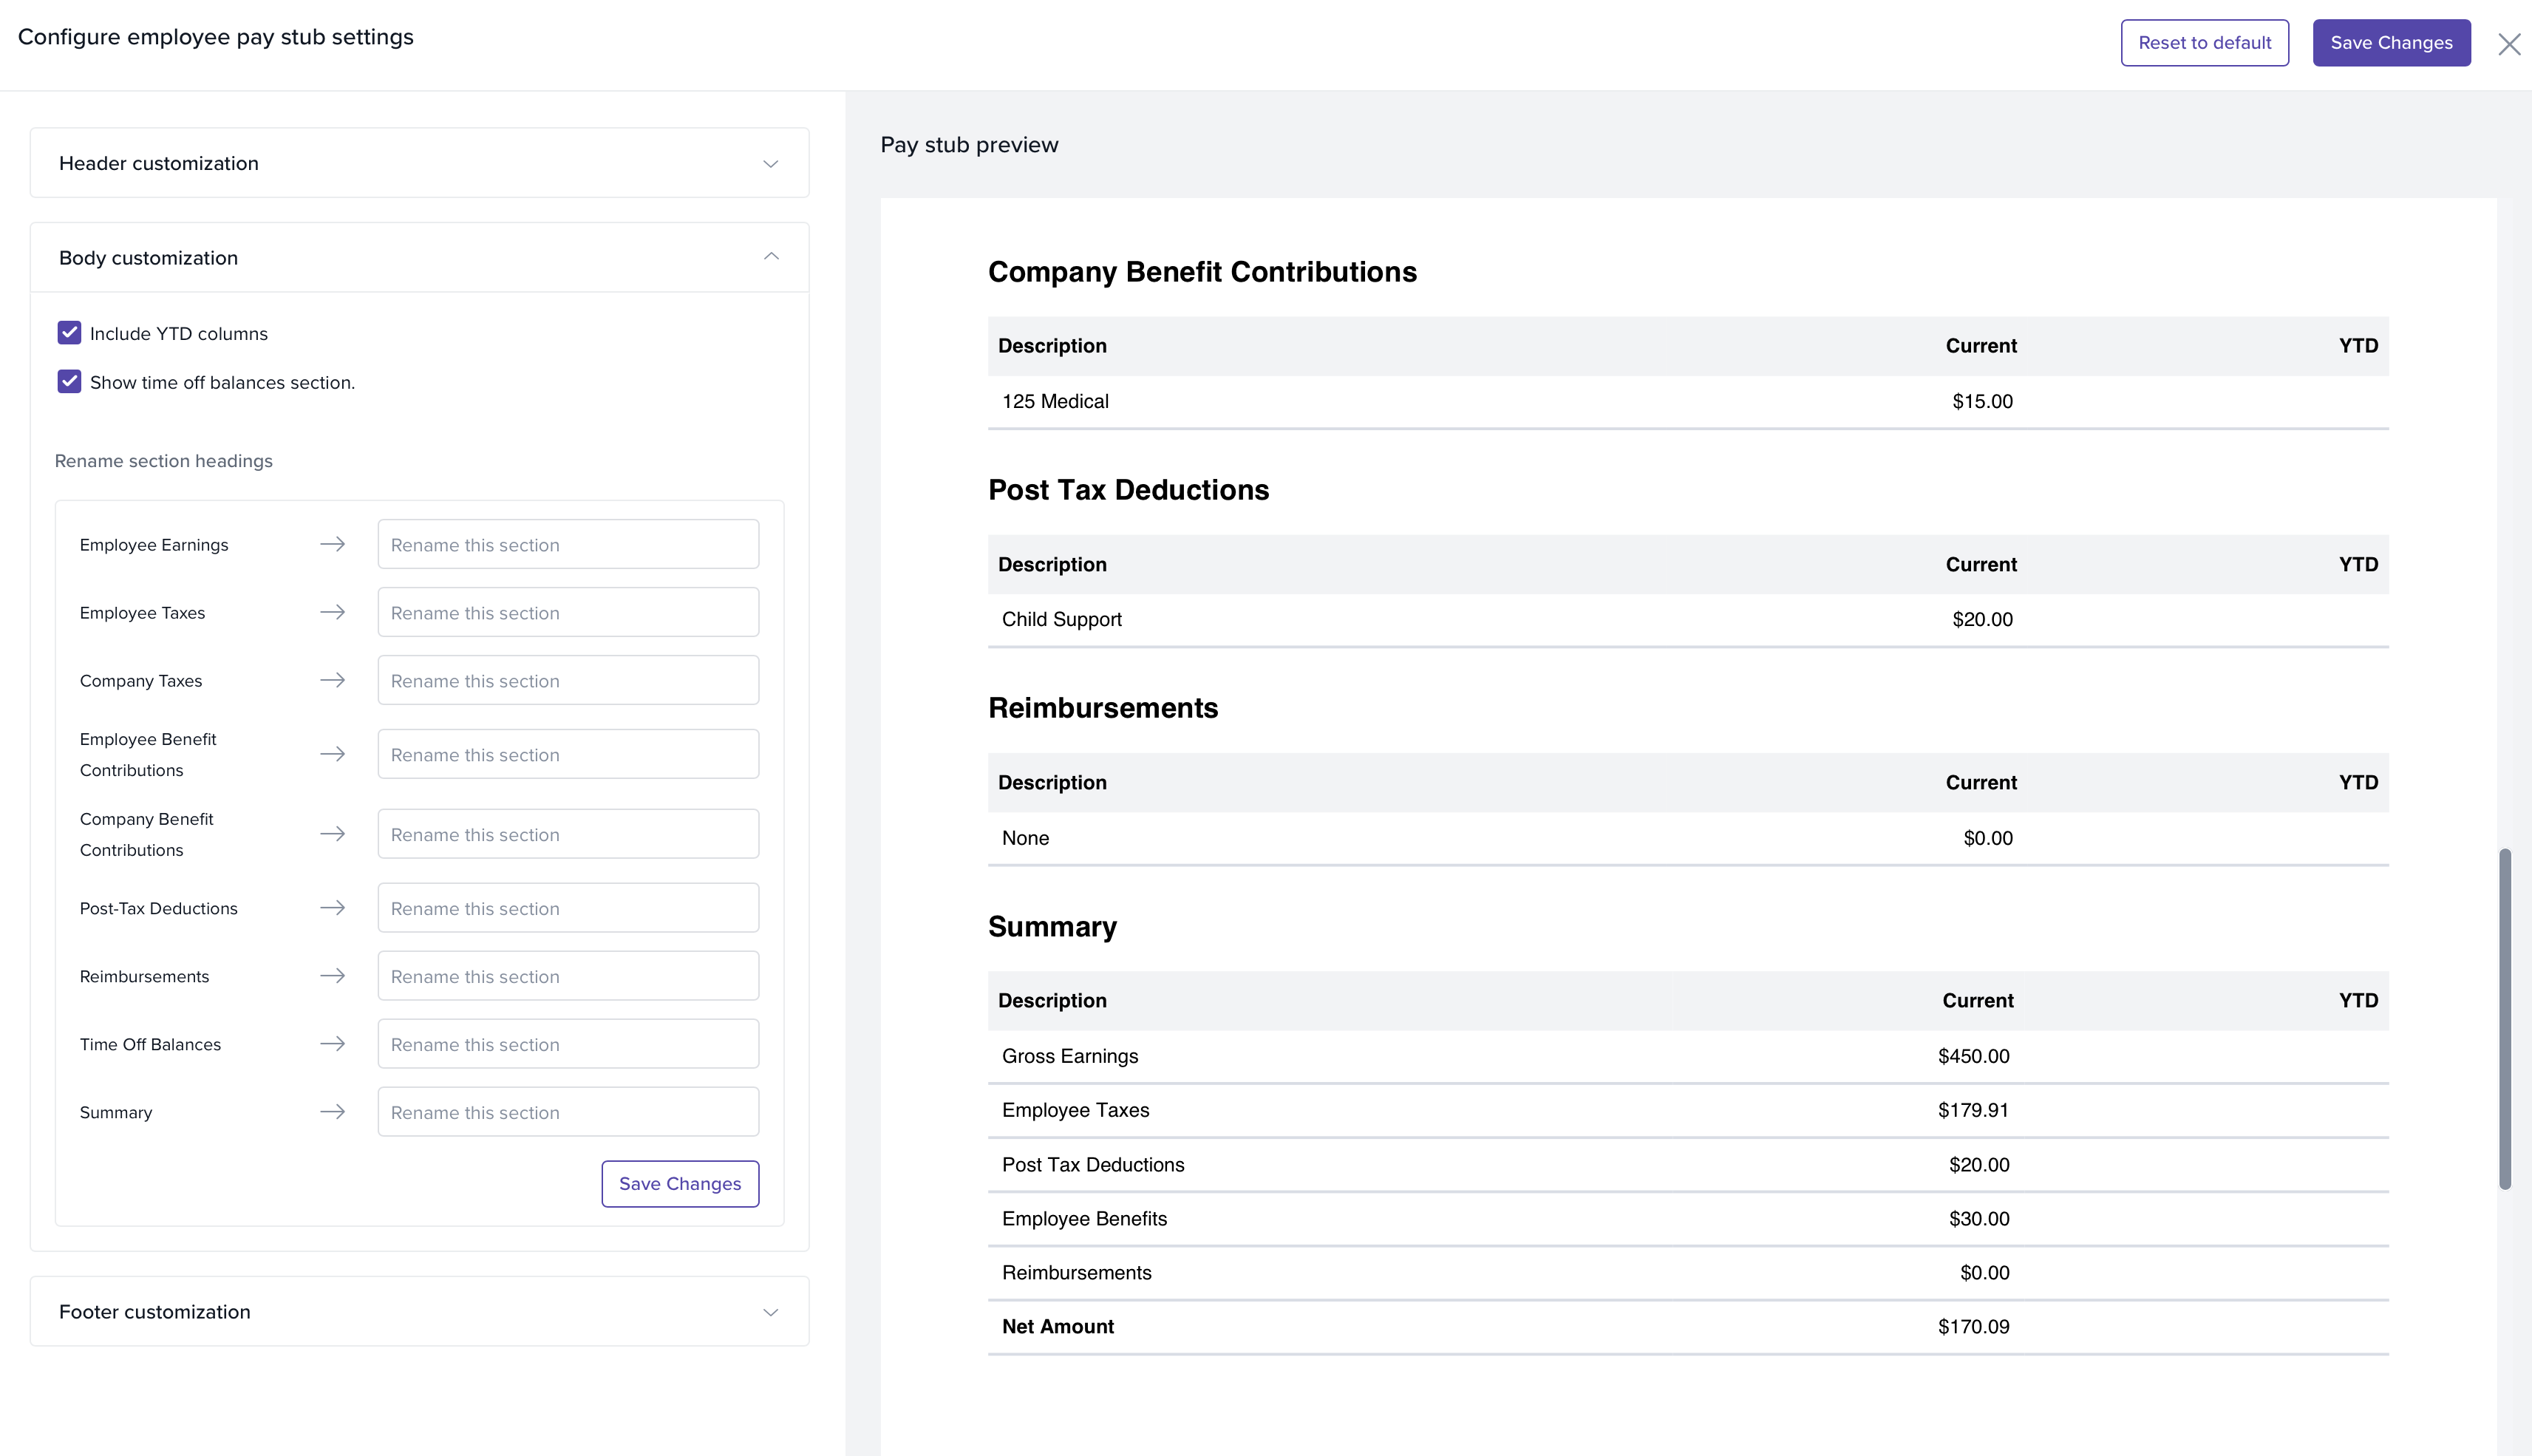Image resolution: width=2532 pixels, height=1456 pixels.
Task: Uncheck Include YTD columns checkbox
Action: [x=69, y=333]
